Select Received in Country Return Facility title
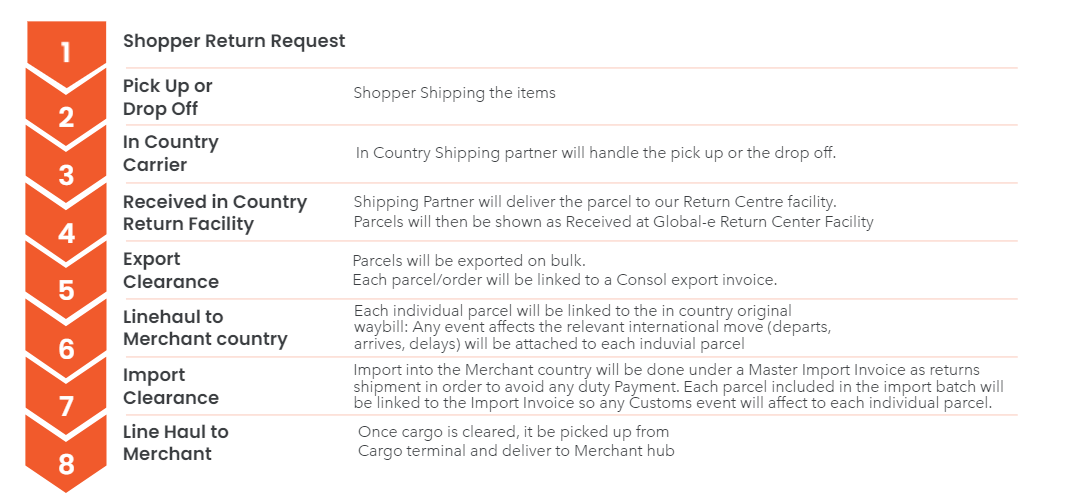 pos(215,213)
